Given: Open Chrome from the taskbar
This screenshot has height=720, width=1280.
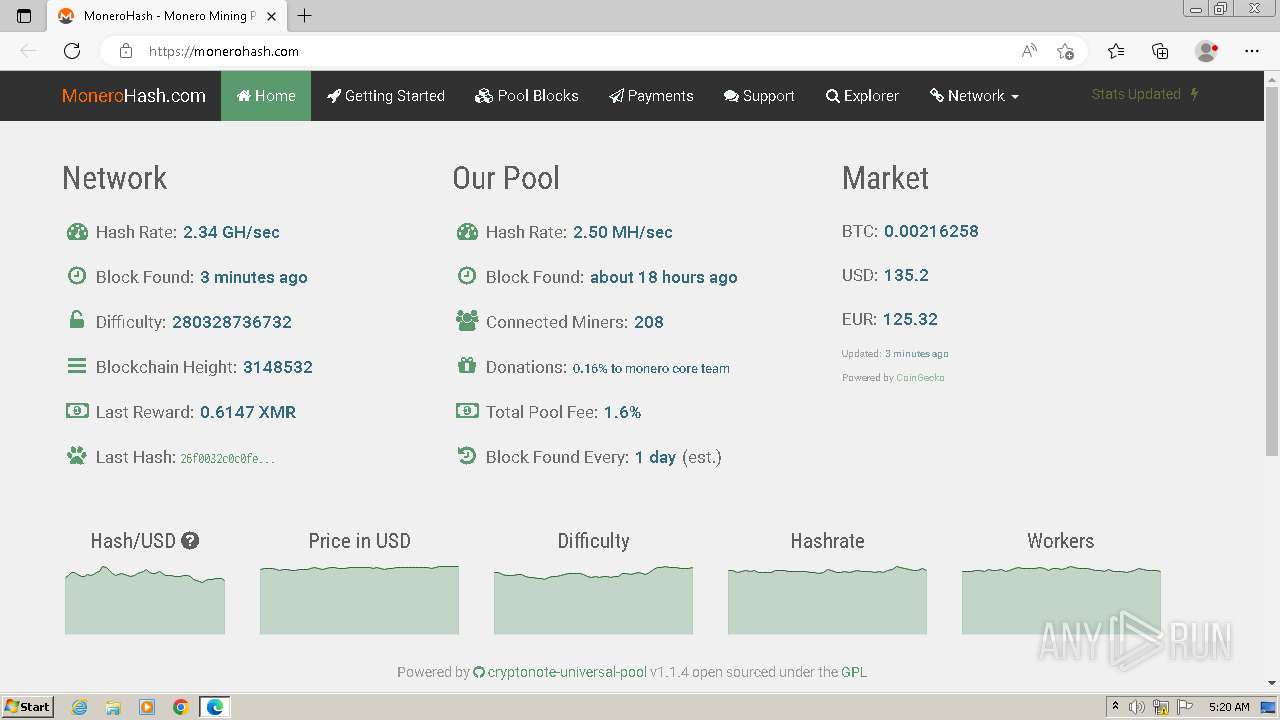Looking at the screenshot, I should click(x=180, y=707).
